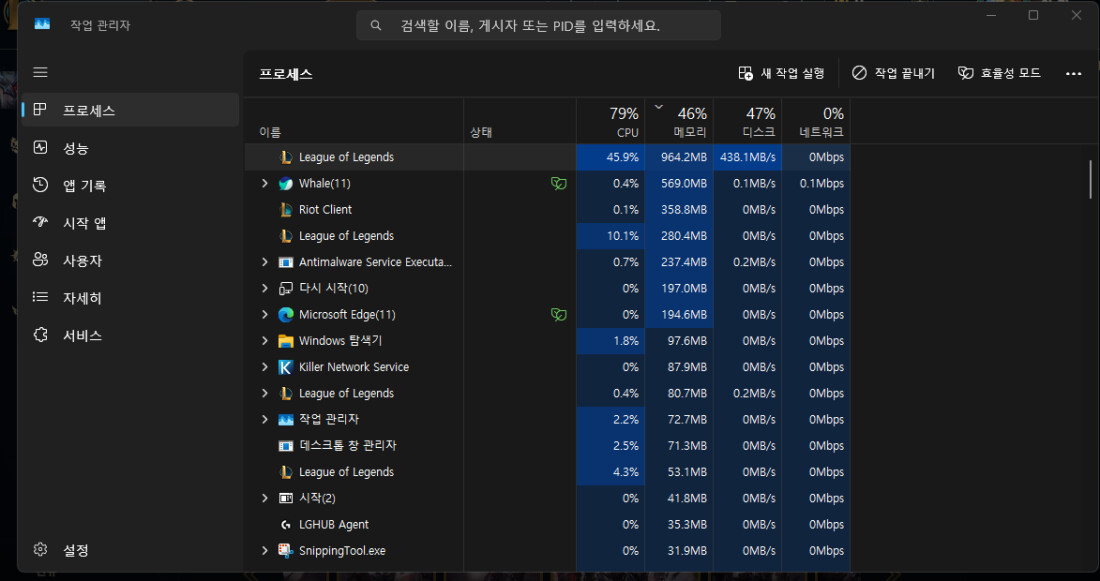Expand the Antimalware Service Executable row
1100x581 pixels.
pyautogui.click(x=265, y=262)
